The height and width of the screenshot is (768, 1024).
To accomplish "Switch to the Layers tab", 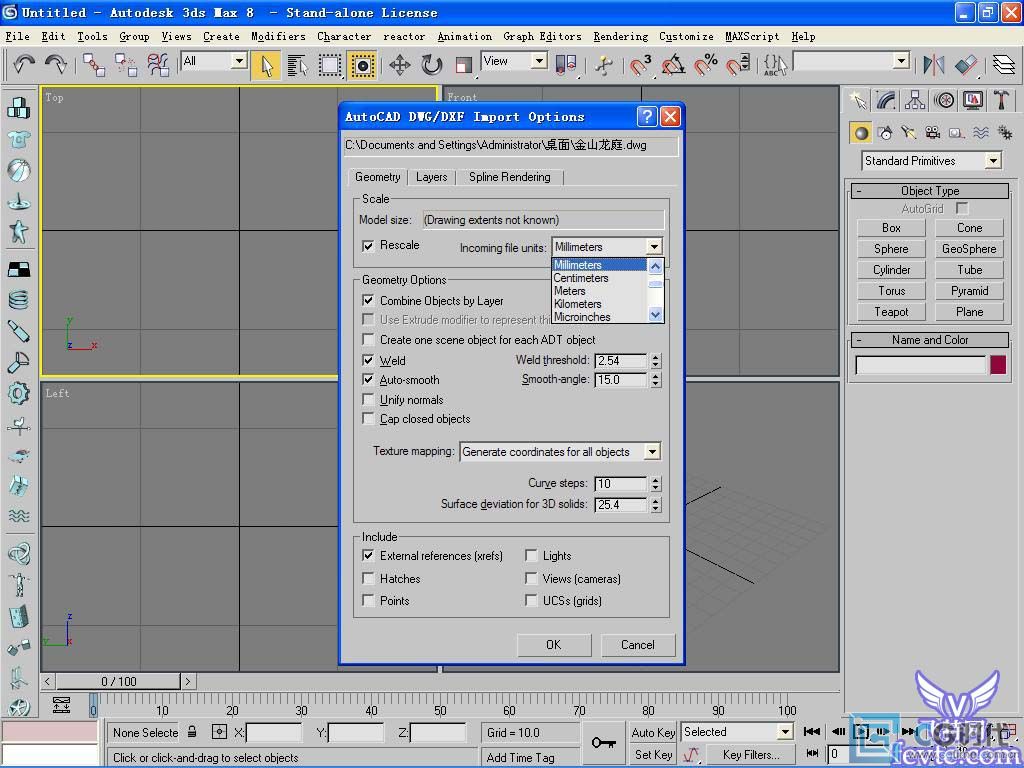I will click(x=432, y=177).
